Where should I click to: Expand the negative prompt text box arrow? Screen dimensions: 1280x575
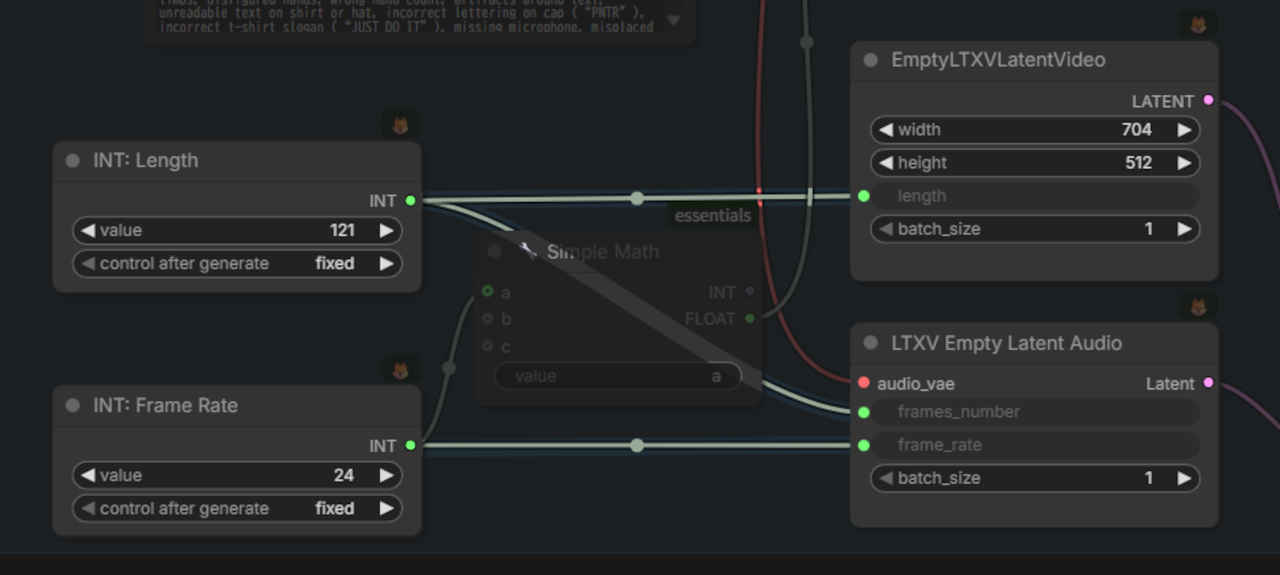pos(673,21)
